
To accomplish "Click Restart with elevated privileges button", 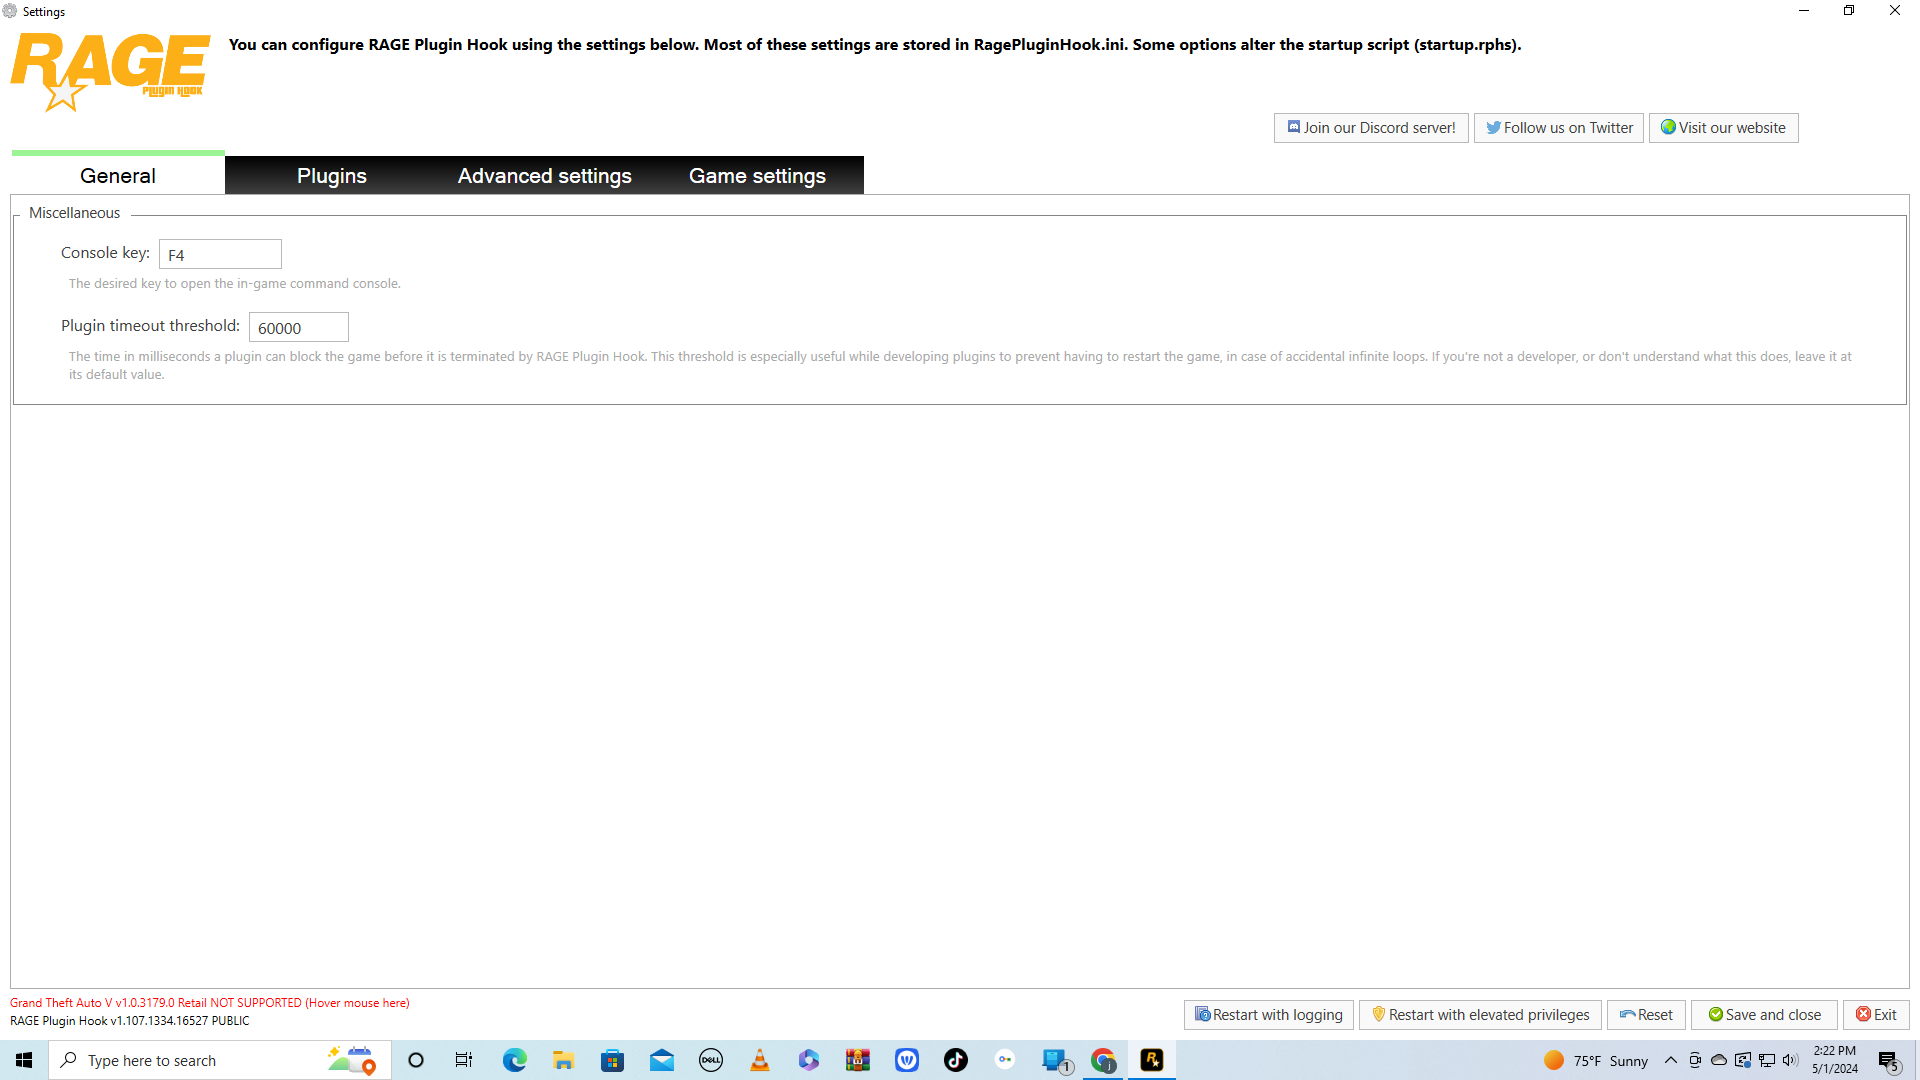I will coord(1479,1015).
